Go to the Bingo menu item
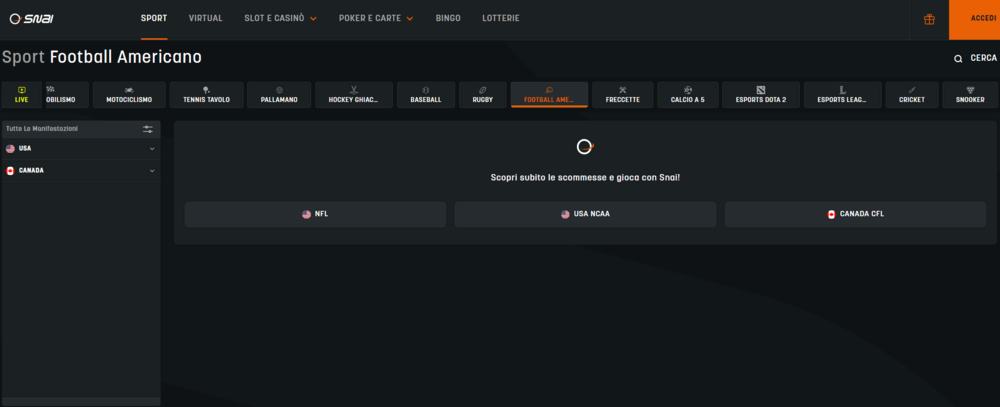This screenshot has height=407, width=1000. pos(448,18)
